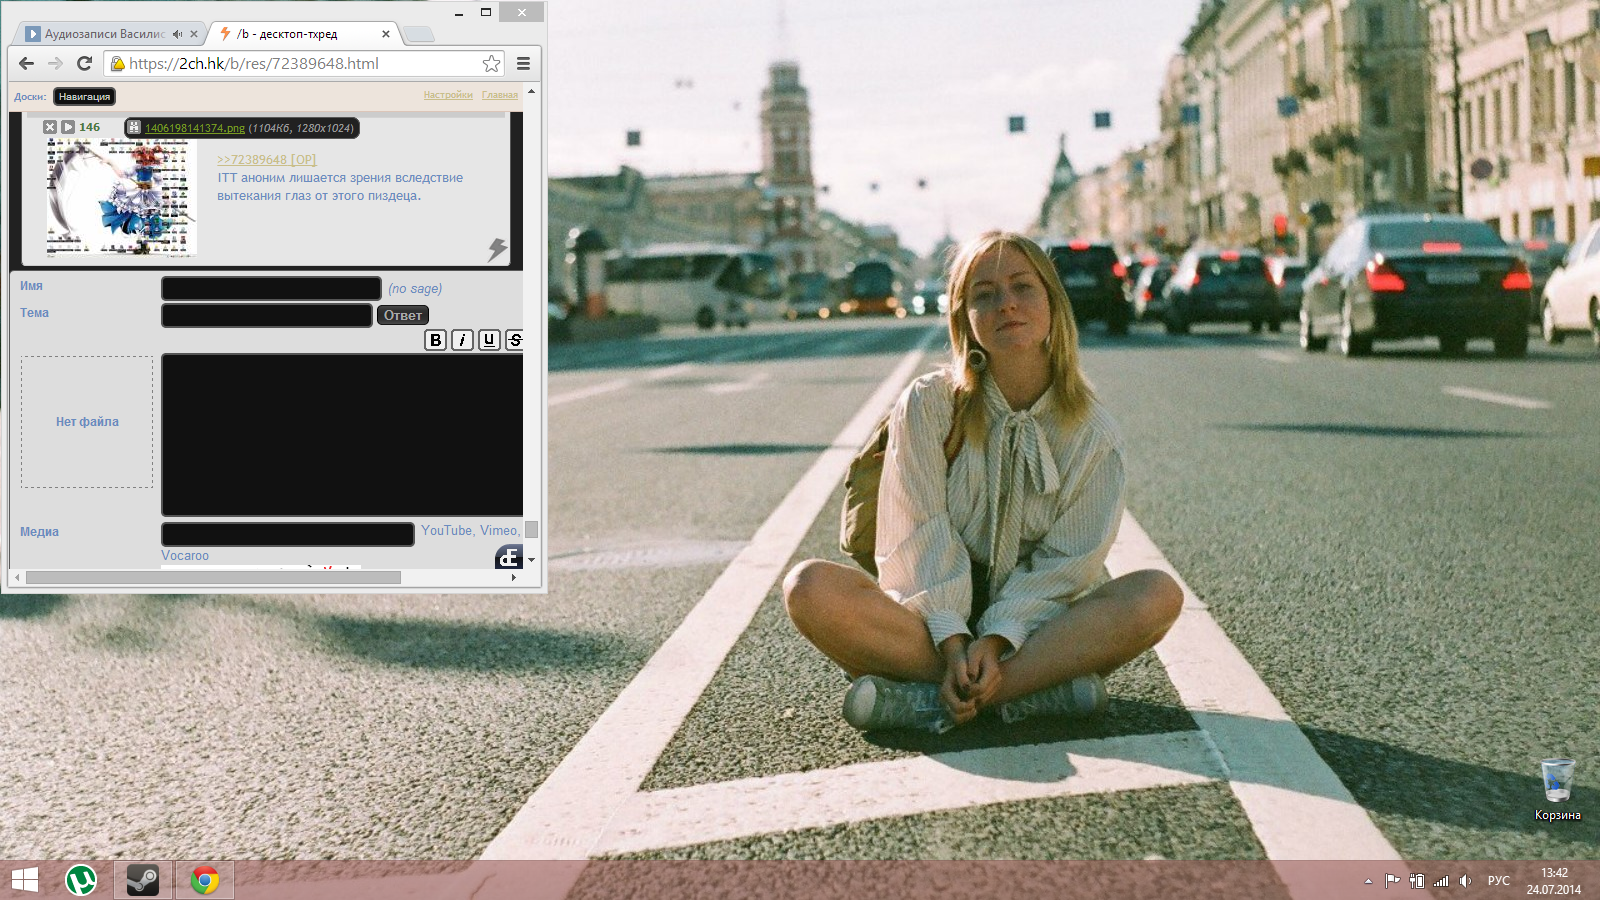Open the Навигация boards menu
This screenshot has width=1600, height=900.
[x=84, y=97]
